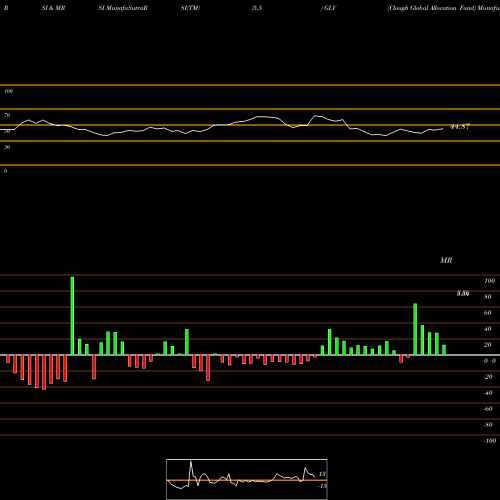
Task: Click the RSI value 44.87 label
Action: 460,127
